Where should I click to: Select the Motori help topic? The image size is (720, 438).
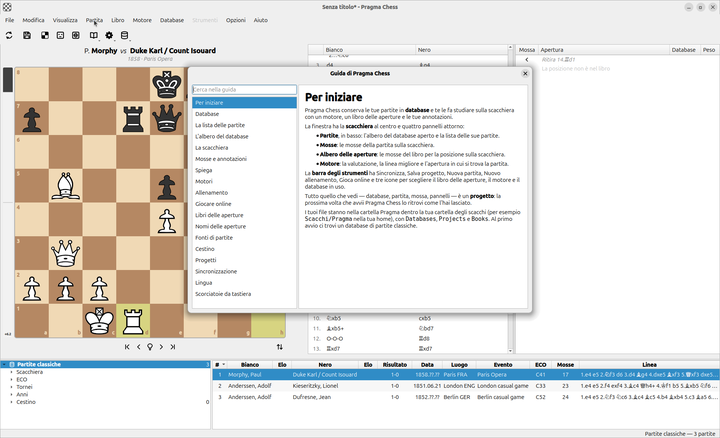coord(244,181)
